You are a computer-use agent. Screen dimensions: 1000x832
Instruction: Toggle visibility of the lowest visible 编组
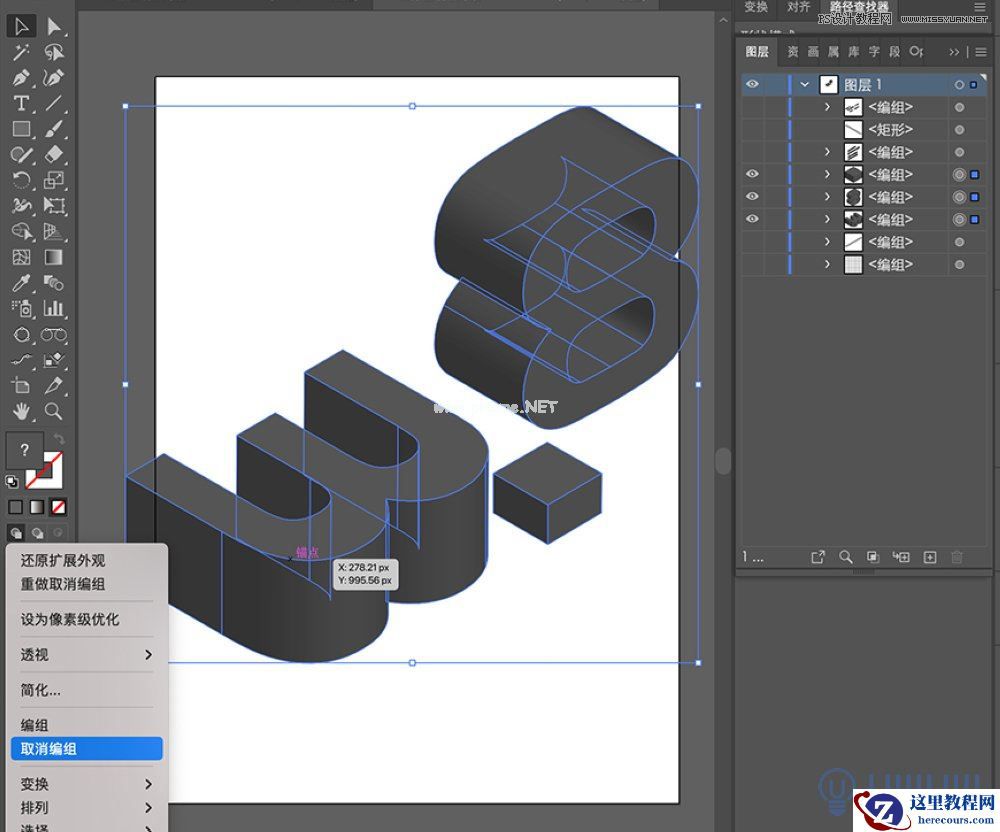[x=752, y=219]
